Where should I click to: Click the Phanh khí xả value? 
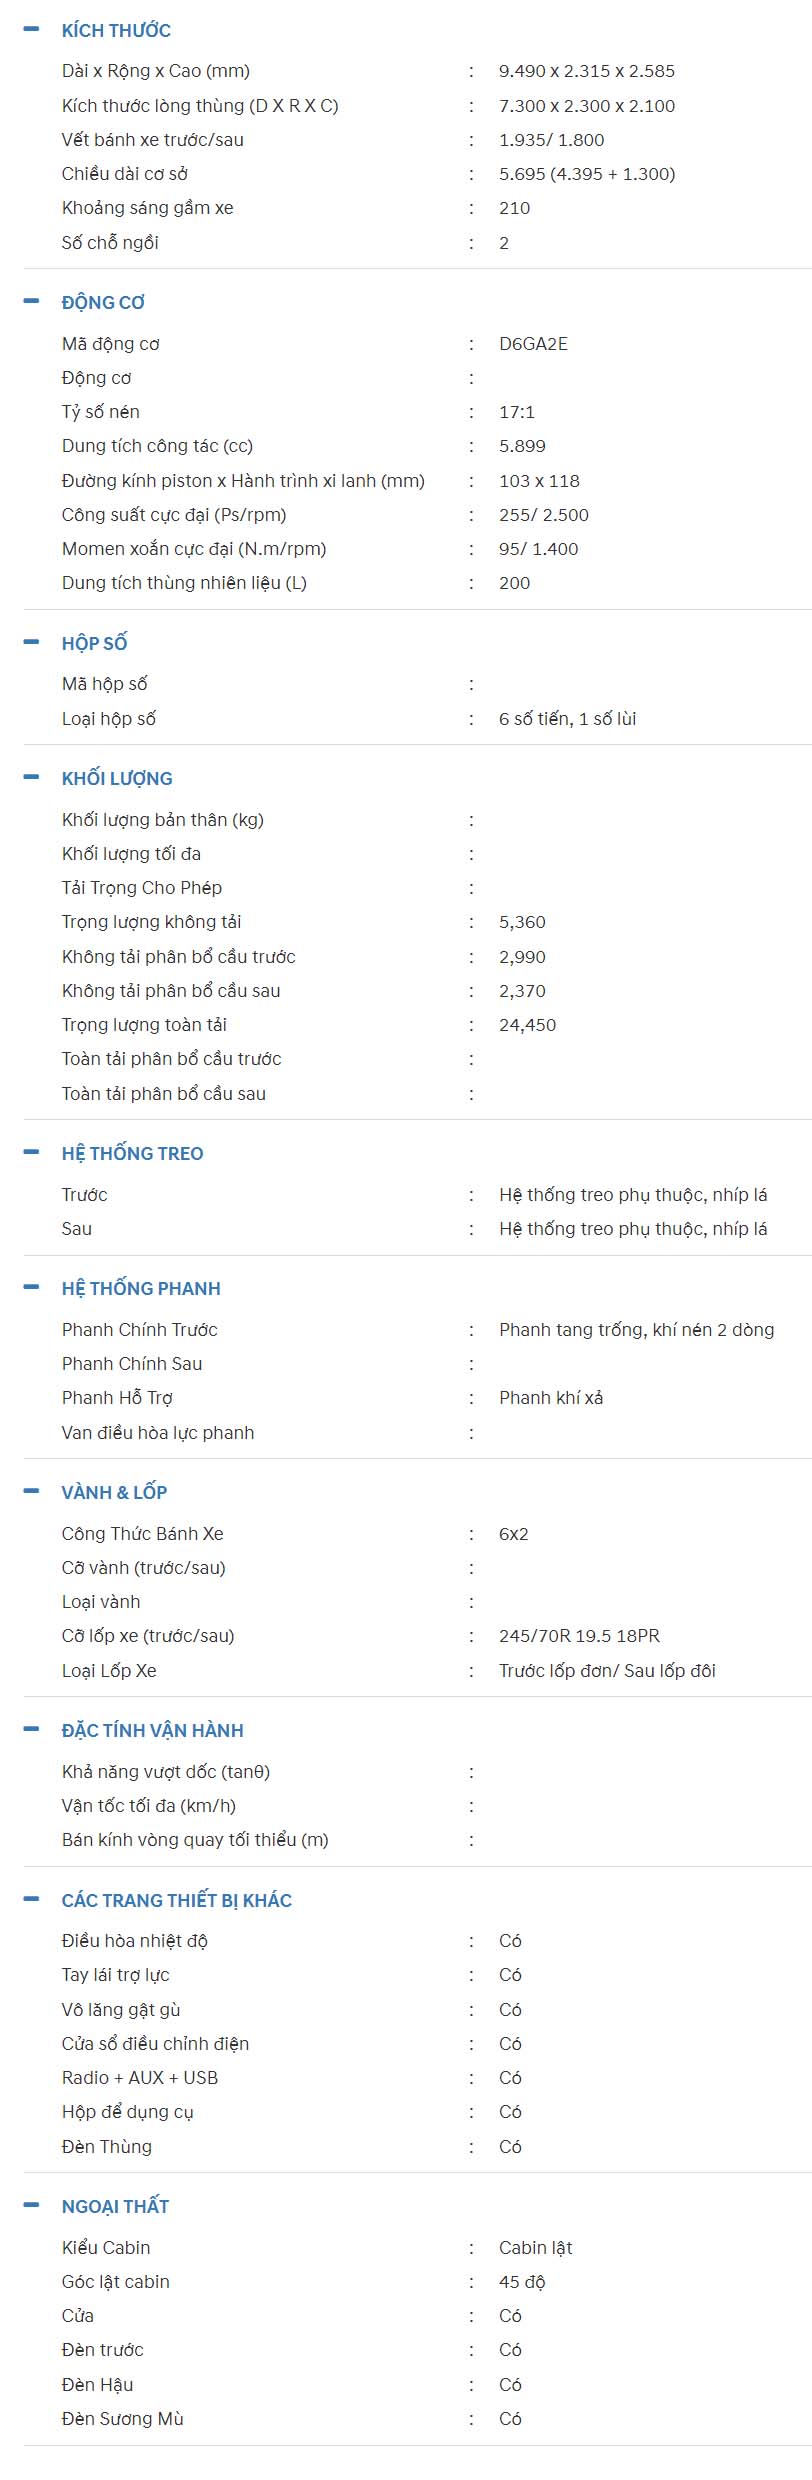[551, 1398]
